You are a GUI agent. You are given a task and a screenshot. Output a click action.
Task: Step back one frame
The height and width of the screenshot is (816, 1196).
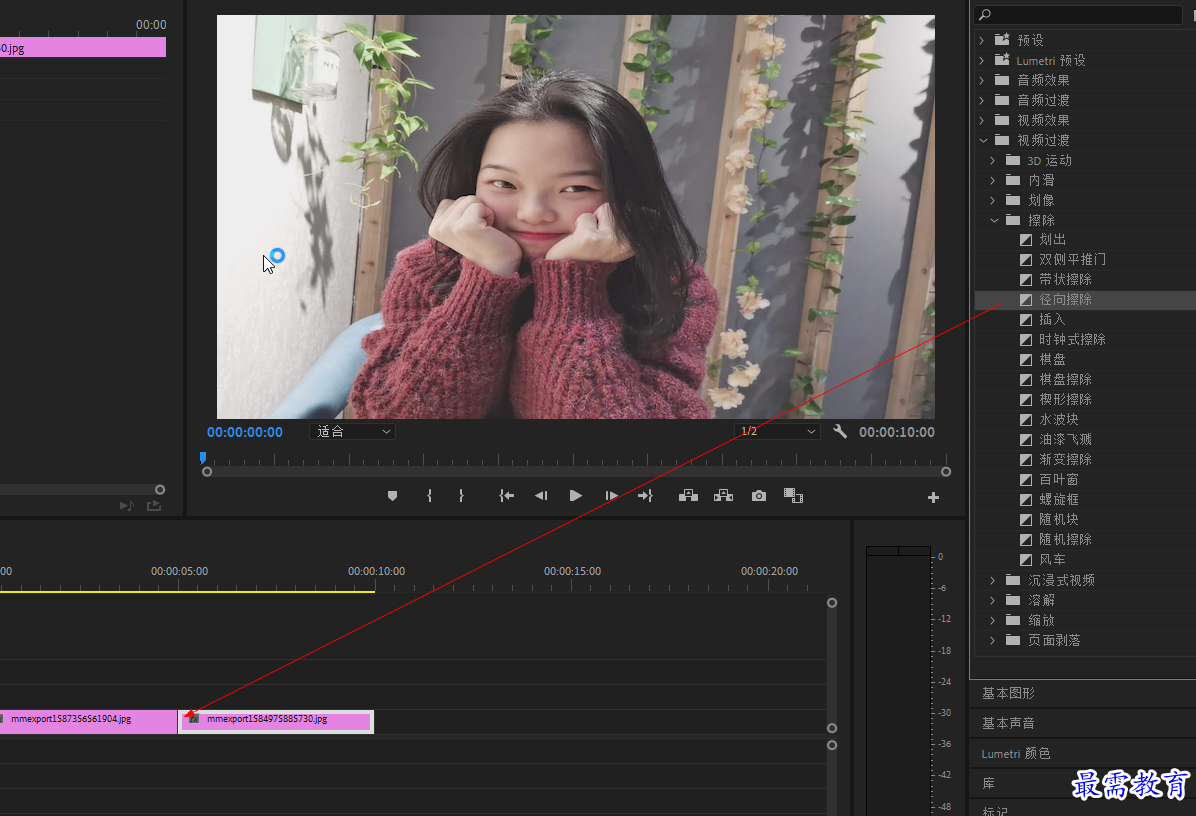pos(541,496)
